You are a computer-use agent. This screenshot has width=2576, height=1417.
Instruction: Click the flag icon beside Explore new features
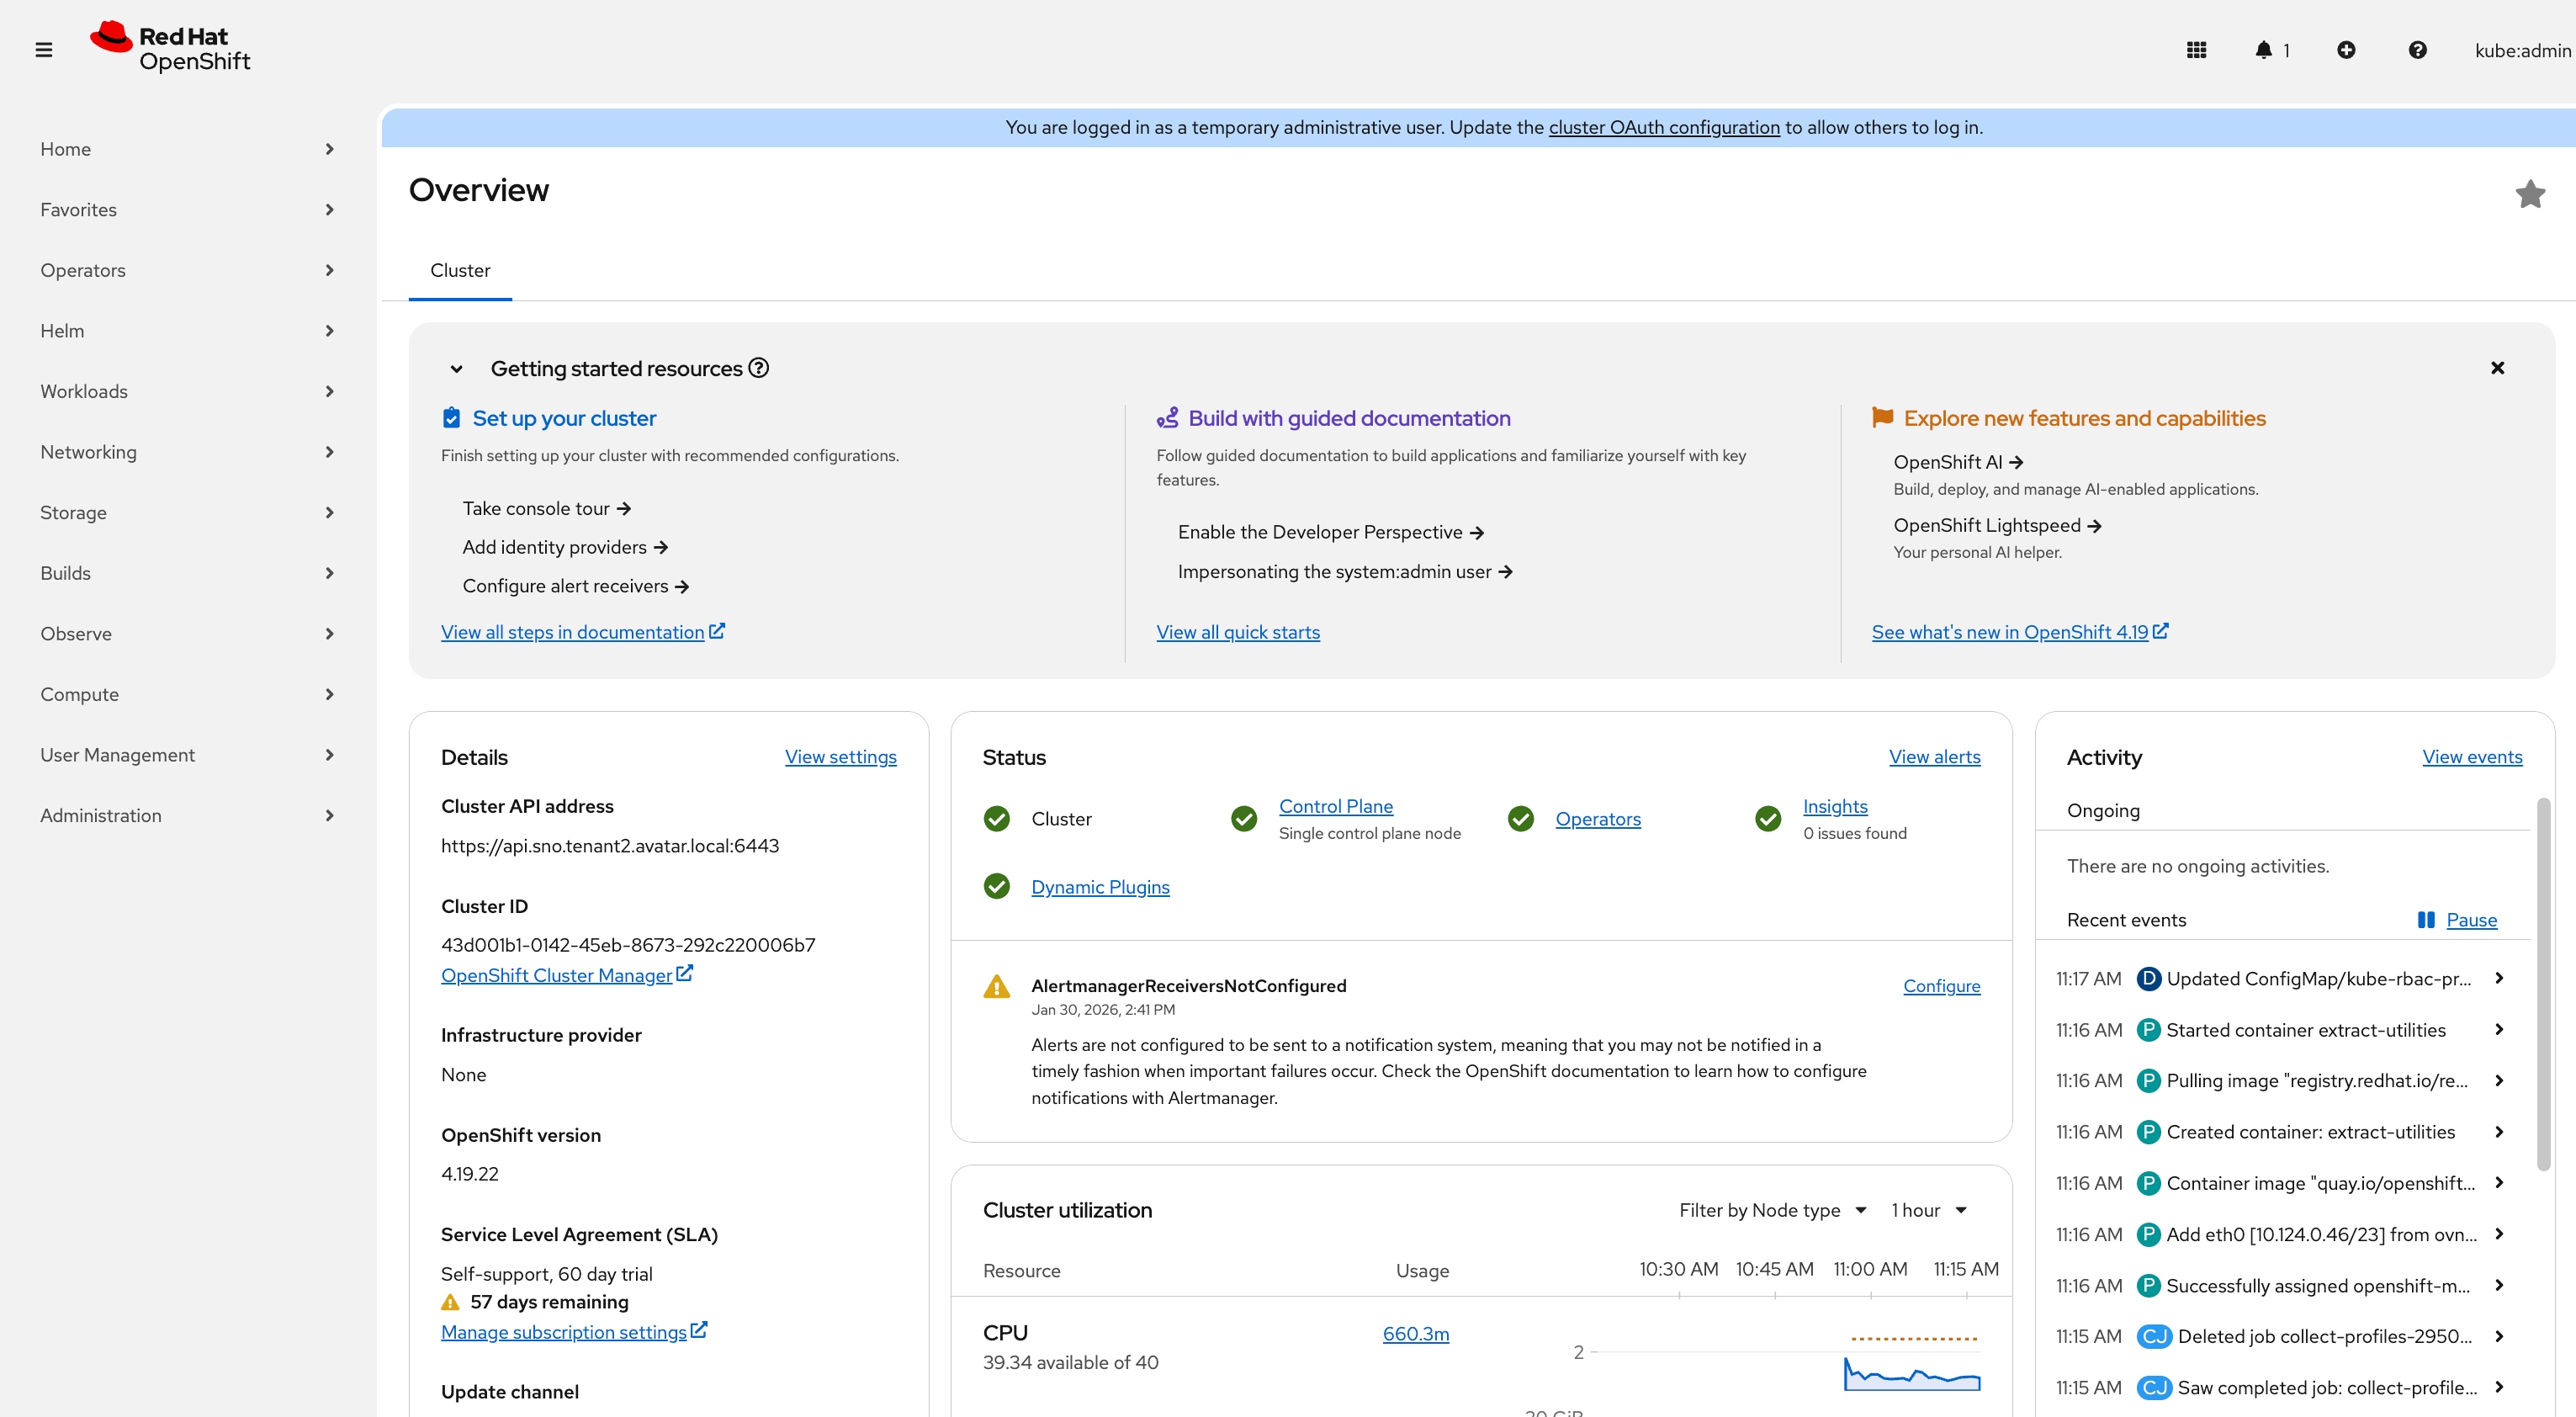pyautogui.click(x=1882, y=418)
